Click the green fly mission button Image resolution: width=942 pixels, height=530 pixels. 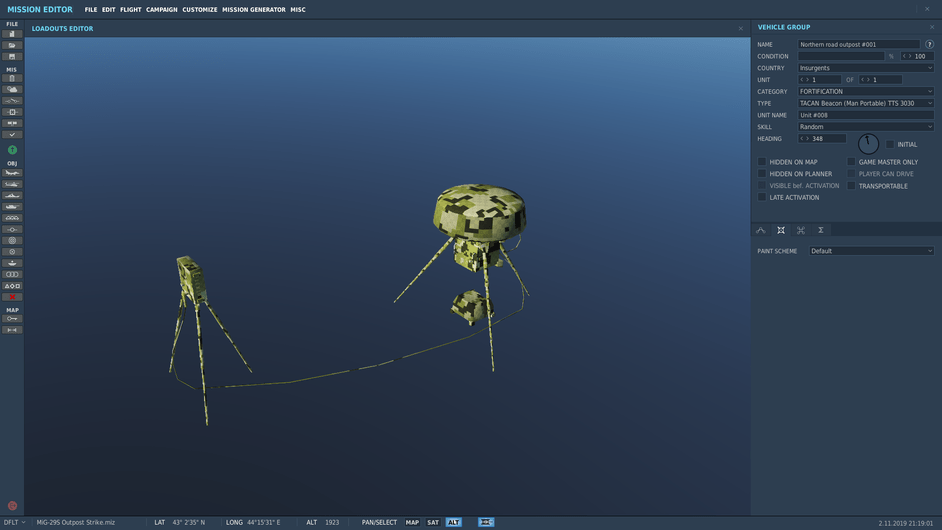pyautogui.click(x=12, y=150)
